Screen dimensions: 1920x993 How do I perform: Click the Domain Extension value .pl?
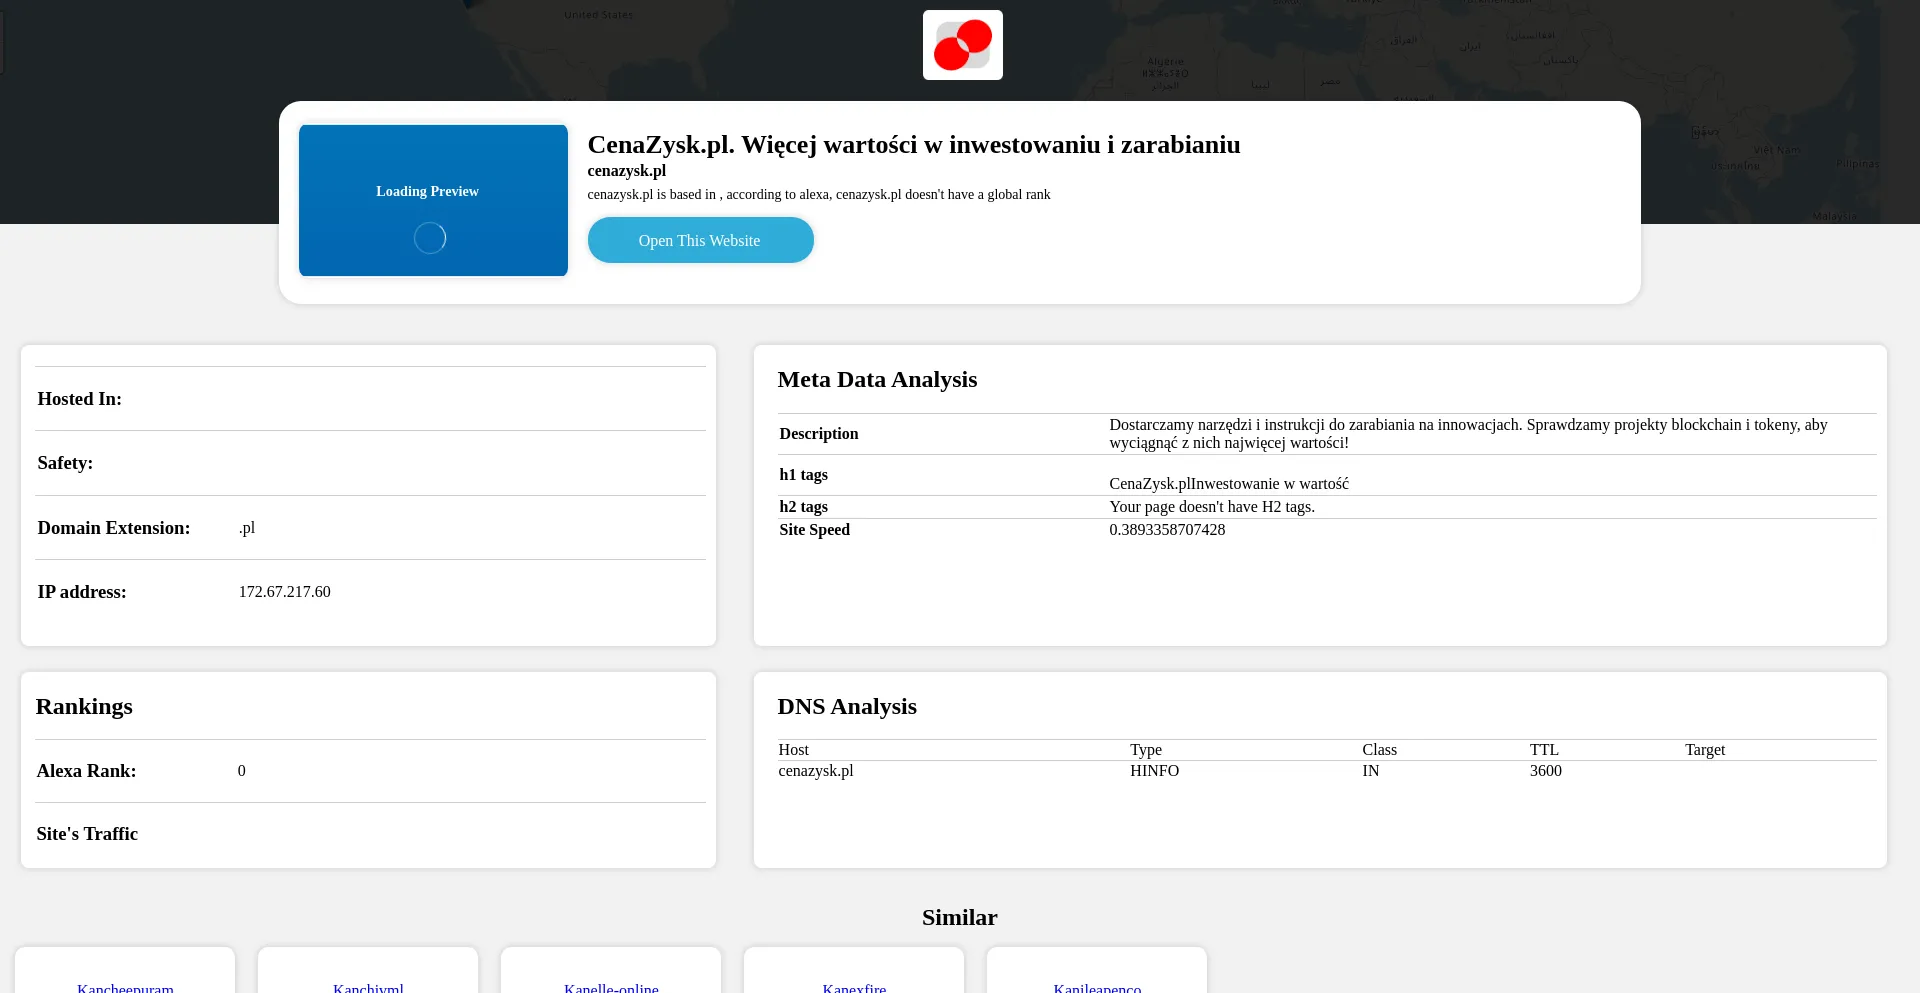tap(246, 528)
